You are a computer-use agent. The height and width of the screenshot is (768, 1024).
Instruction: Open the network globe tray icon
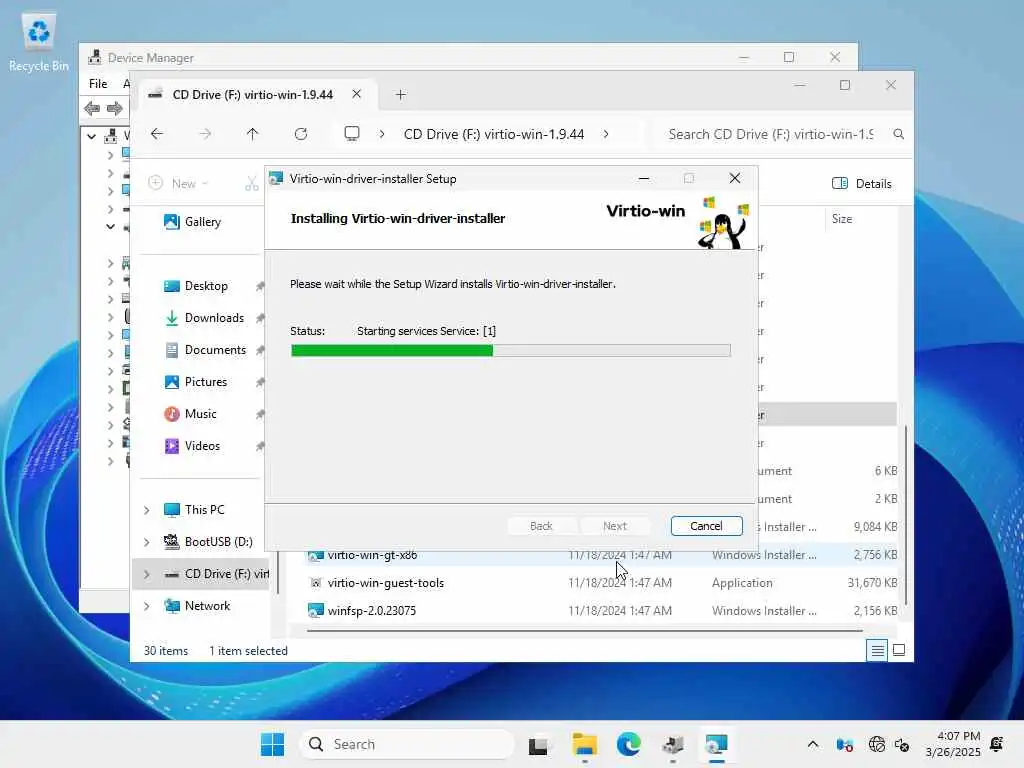pos(876,744)
